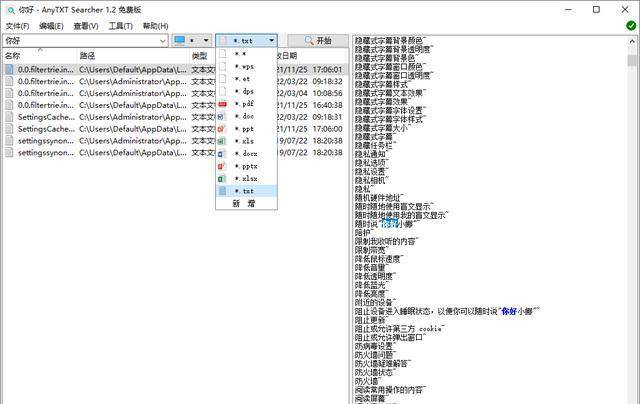Choose *.wps in file type list
Viewport: 640px width, 404px height.
(x=247, y=66)
